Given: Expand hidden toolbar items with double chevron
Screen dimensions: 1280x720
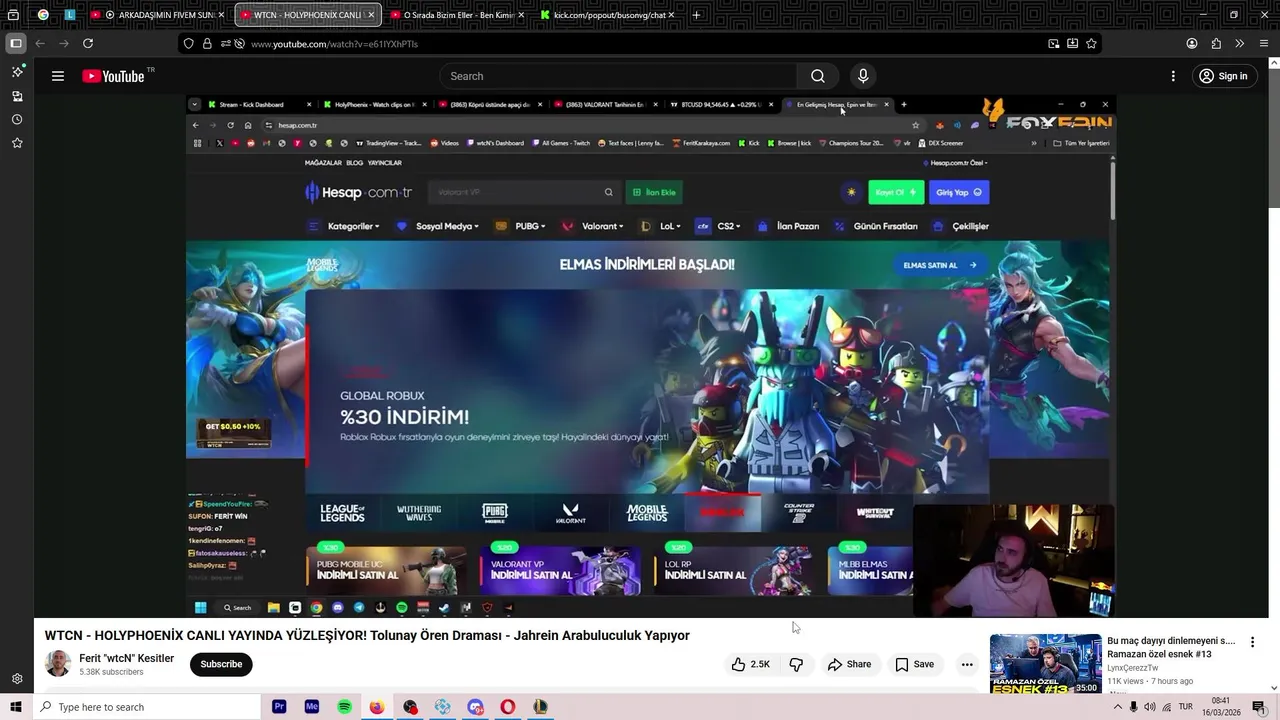Looking at the screenshot, I should 1240,43.
